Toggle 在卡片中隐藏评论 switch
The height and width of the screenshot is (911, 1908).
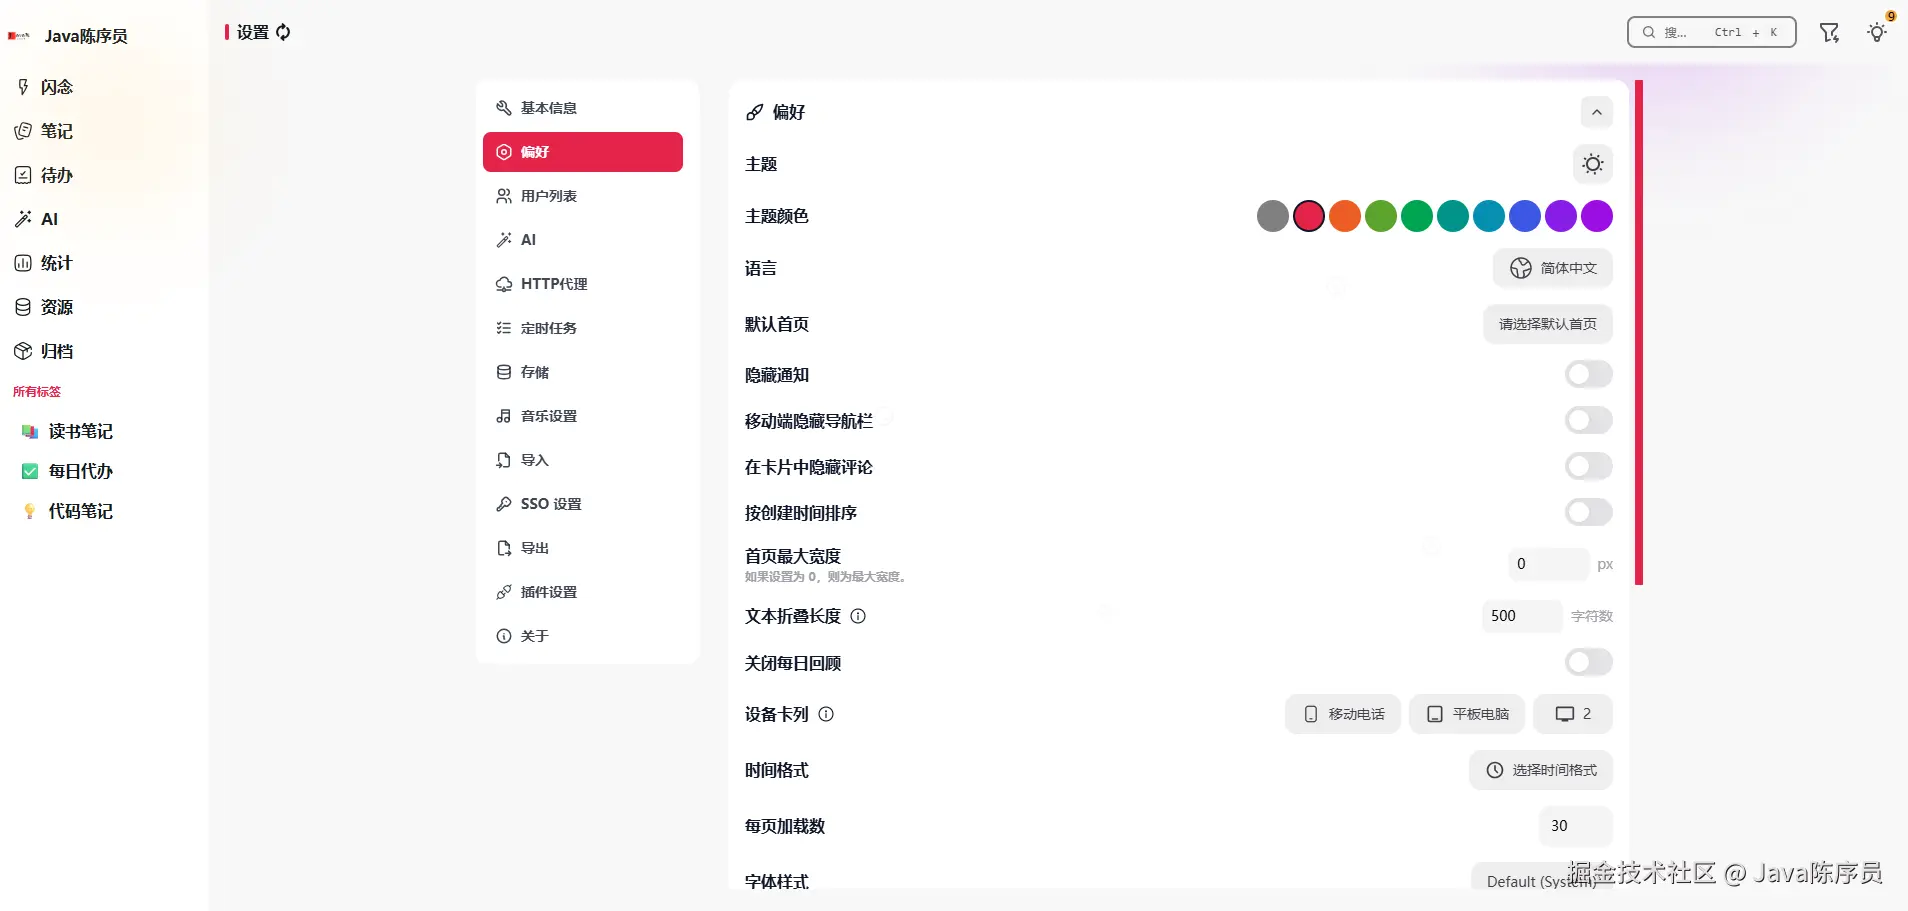(1589, 467)
